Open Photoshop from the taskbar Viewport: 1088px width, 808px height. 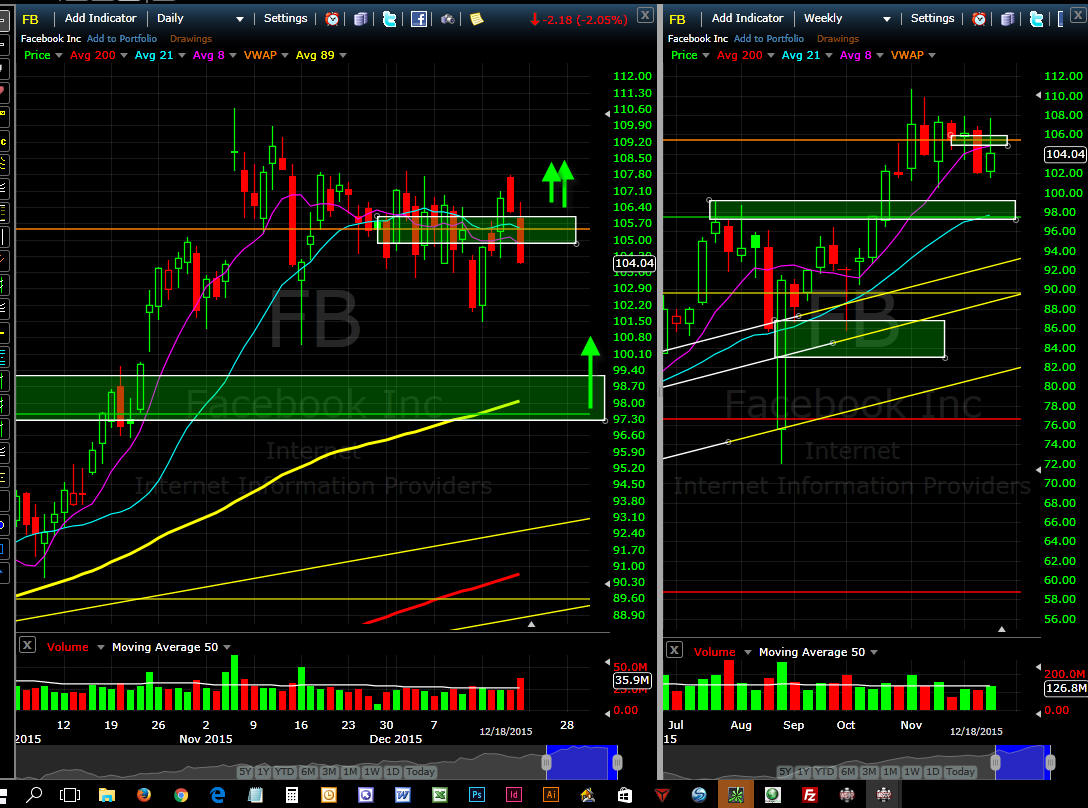click(x=477, y=795)
